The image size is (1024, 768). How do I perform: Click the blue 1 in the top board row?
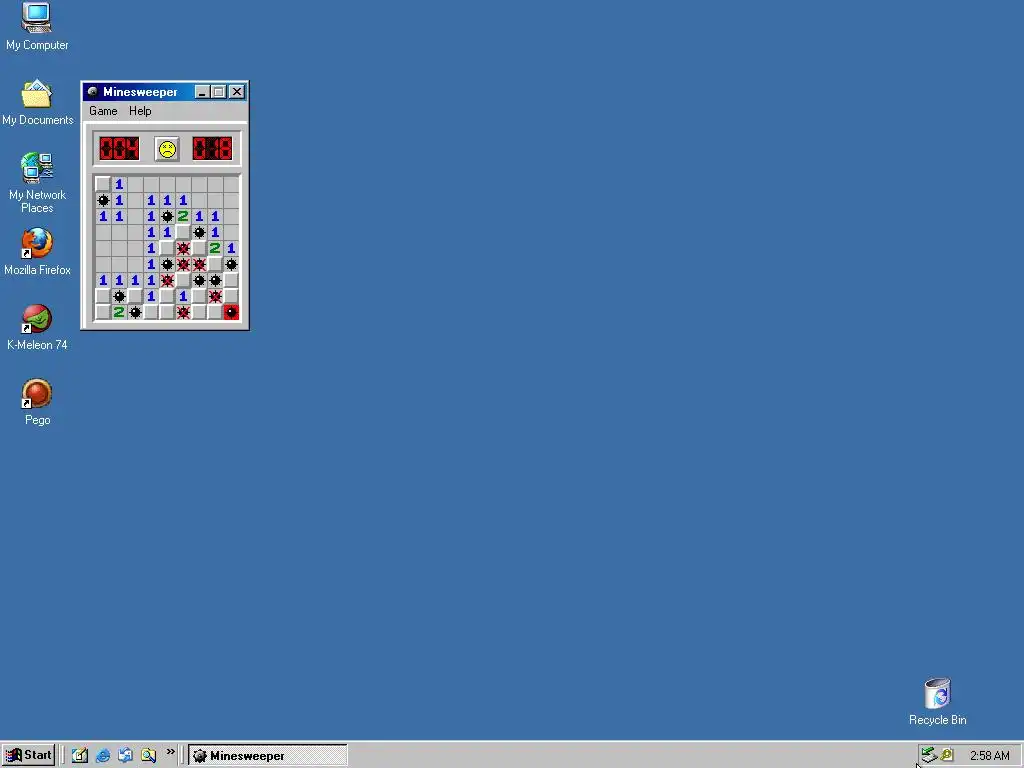[119, 184]
